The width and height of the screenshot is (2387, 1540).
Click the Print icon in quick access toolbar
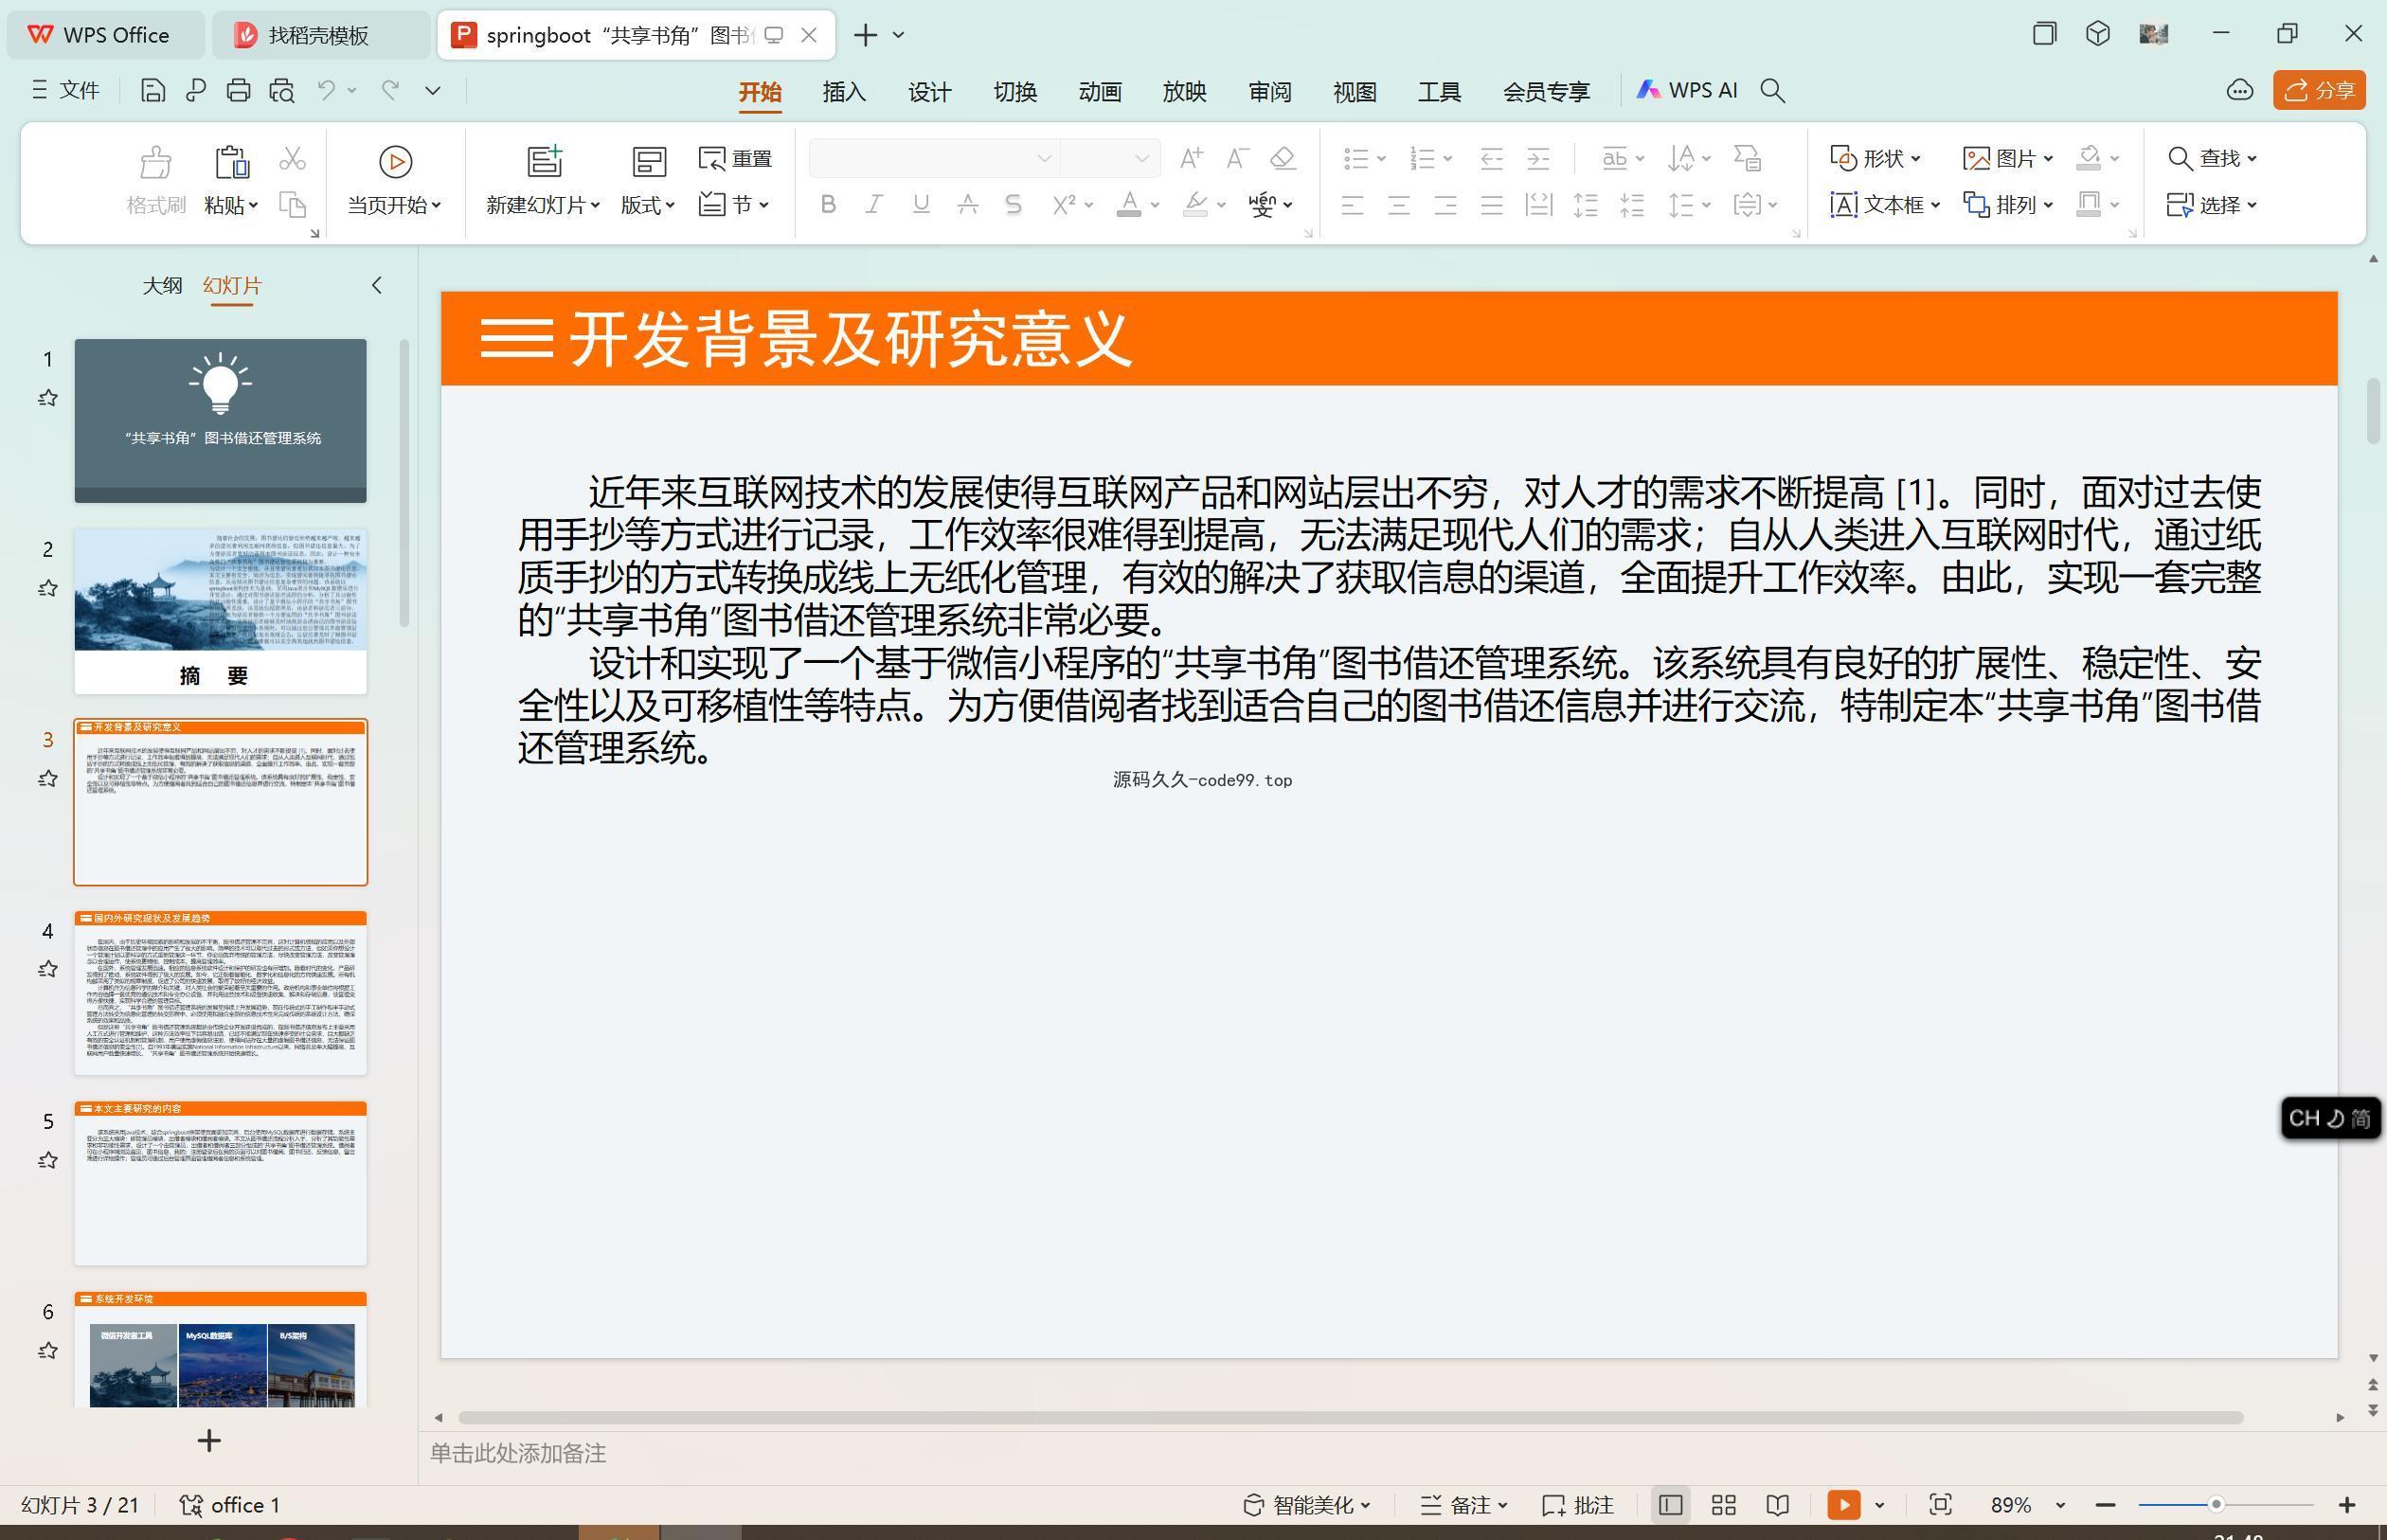pos(238,91)
